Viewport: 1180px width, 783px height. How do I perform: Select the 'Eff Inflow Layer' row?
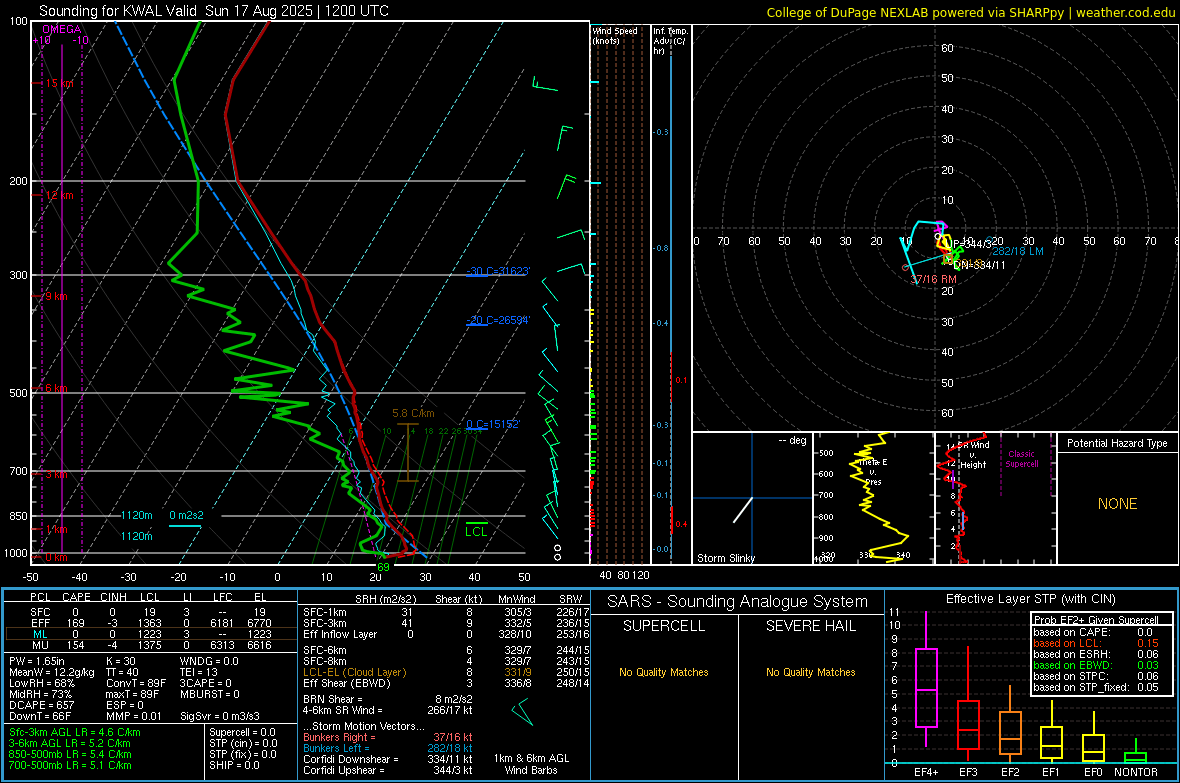[446, 634]
